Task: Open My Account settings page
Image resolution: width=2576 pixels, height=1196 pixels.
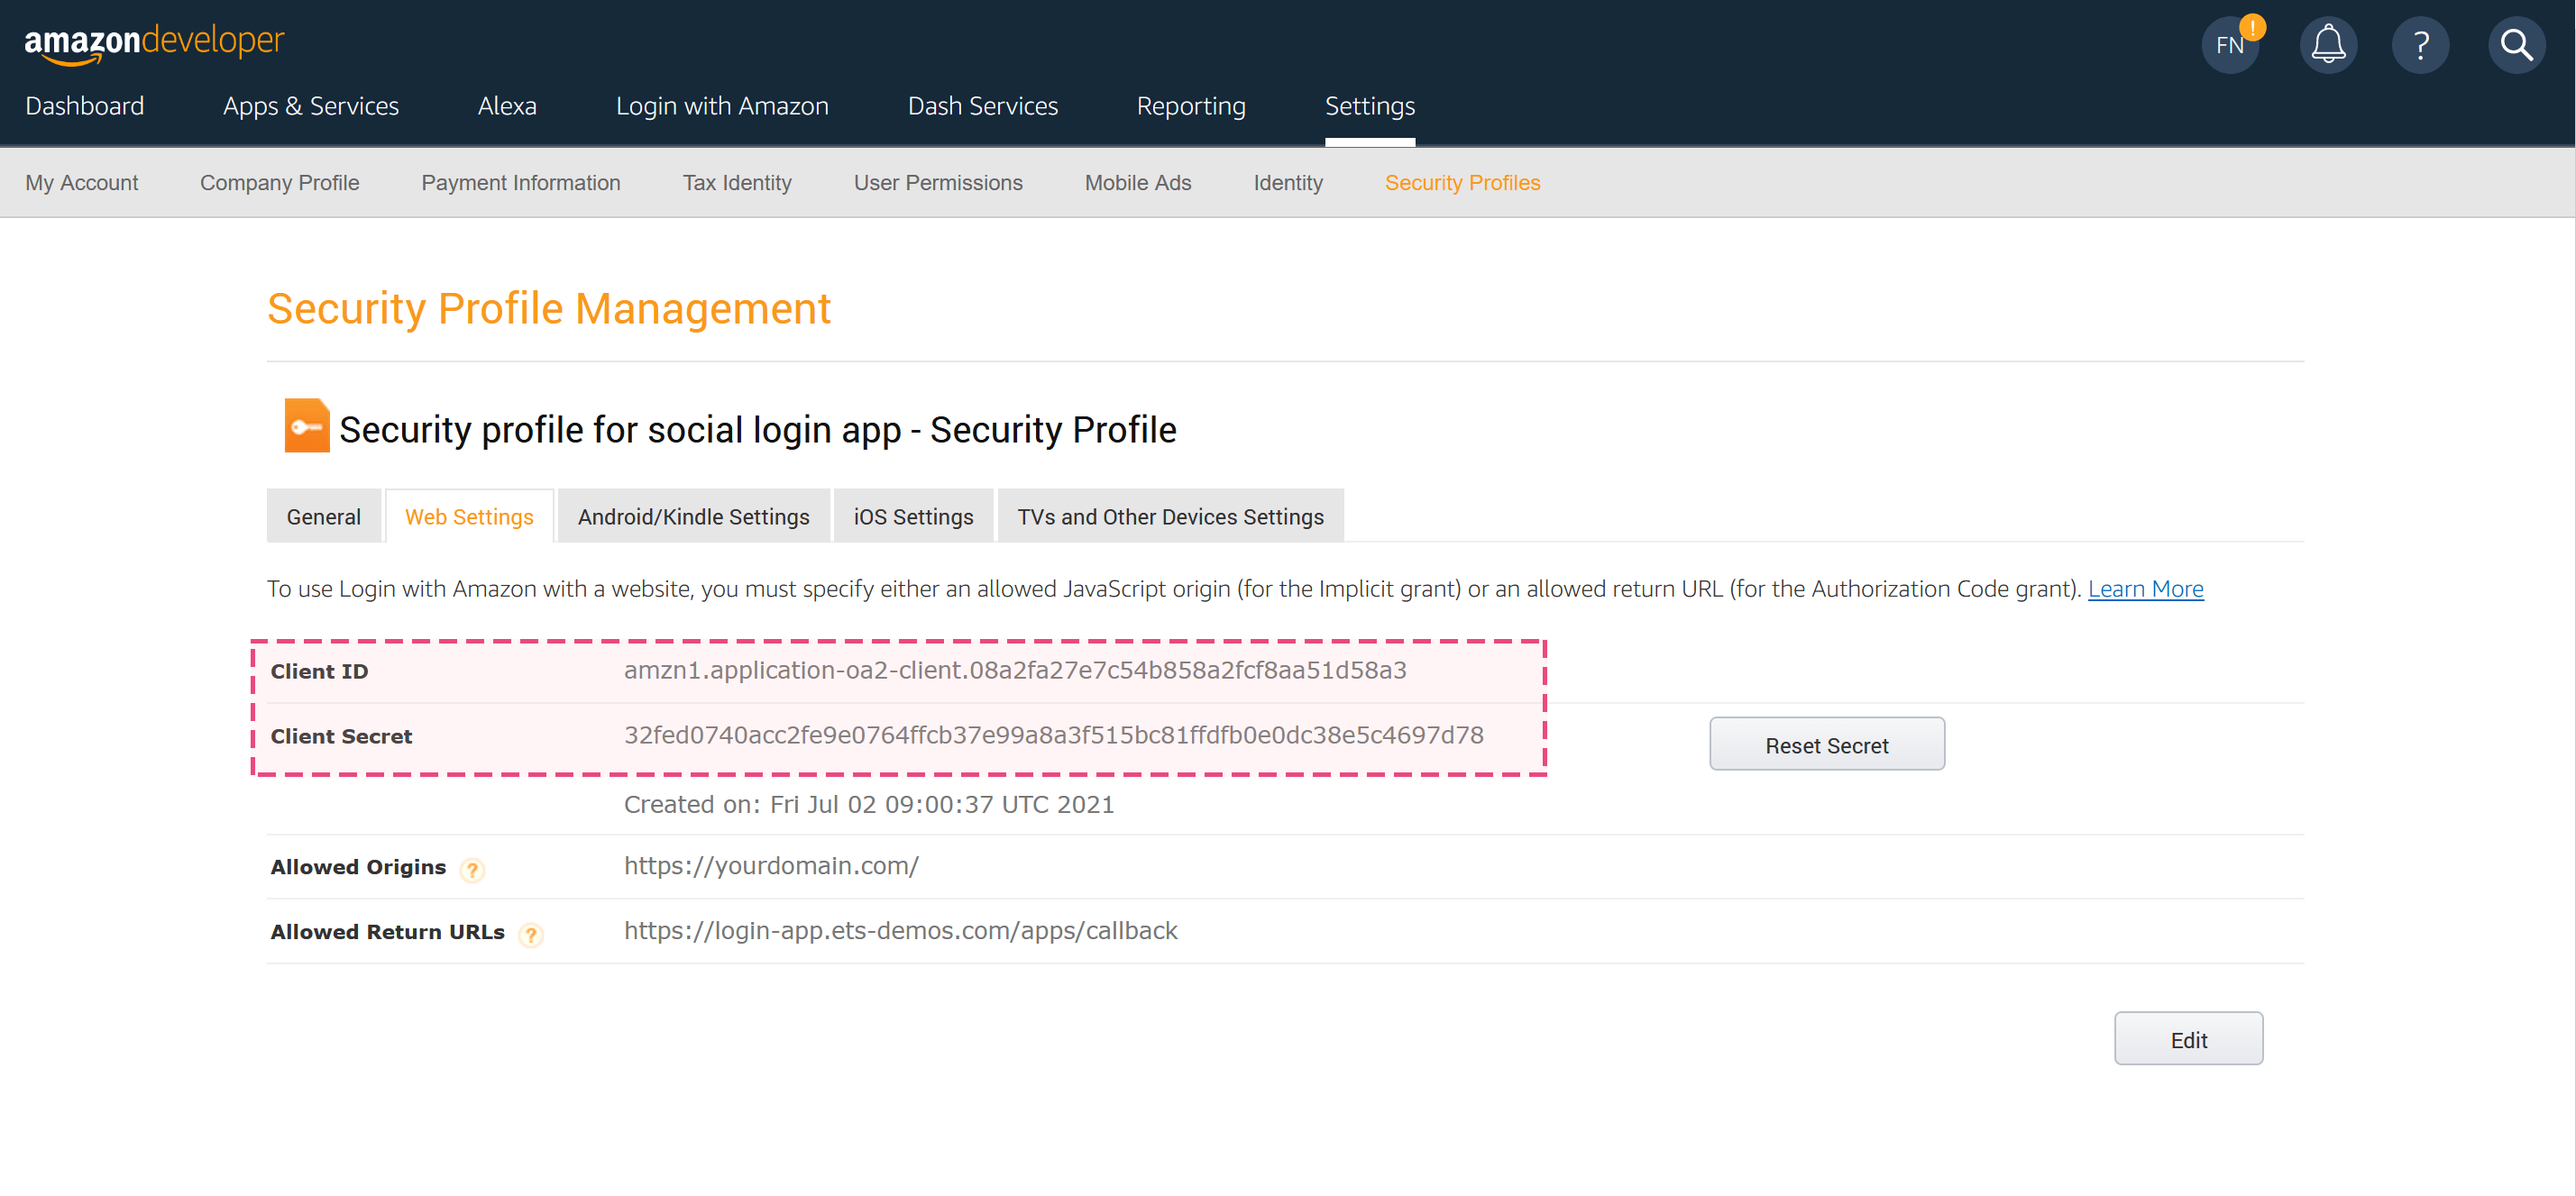Action: [82, 183]
